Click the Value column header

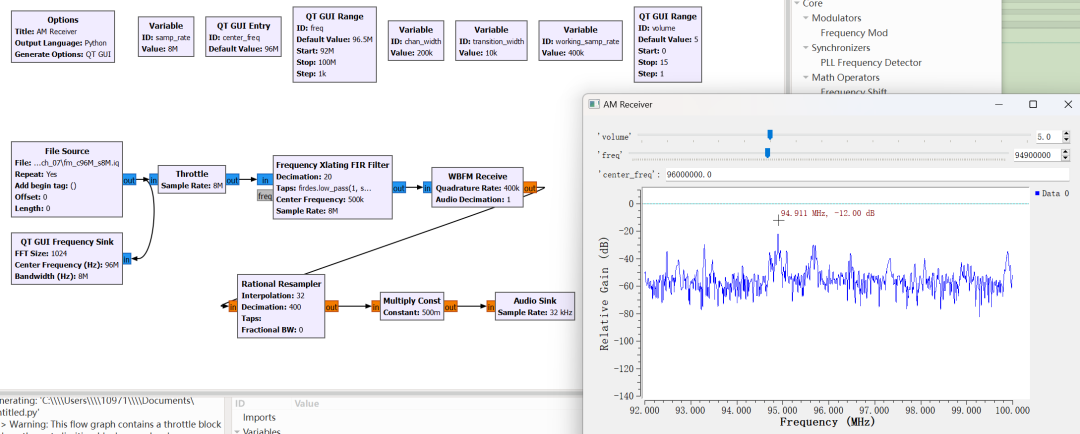[307, 404]
